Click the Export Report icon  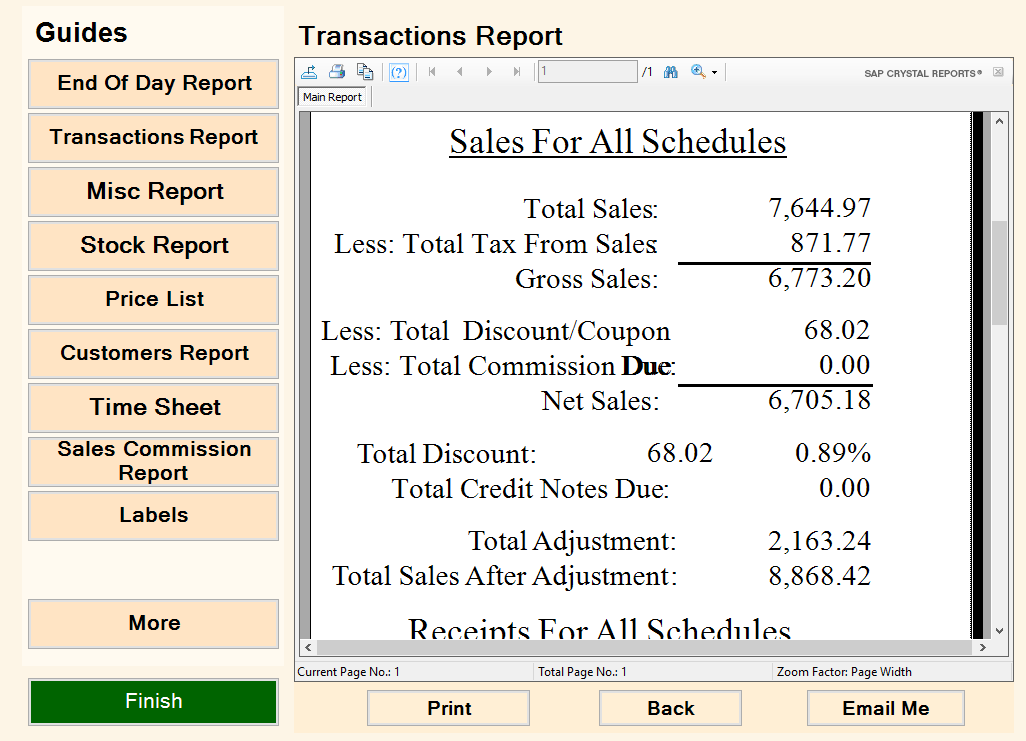click(309, 72)
